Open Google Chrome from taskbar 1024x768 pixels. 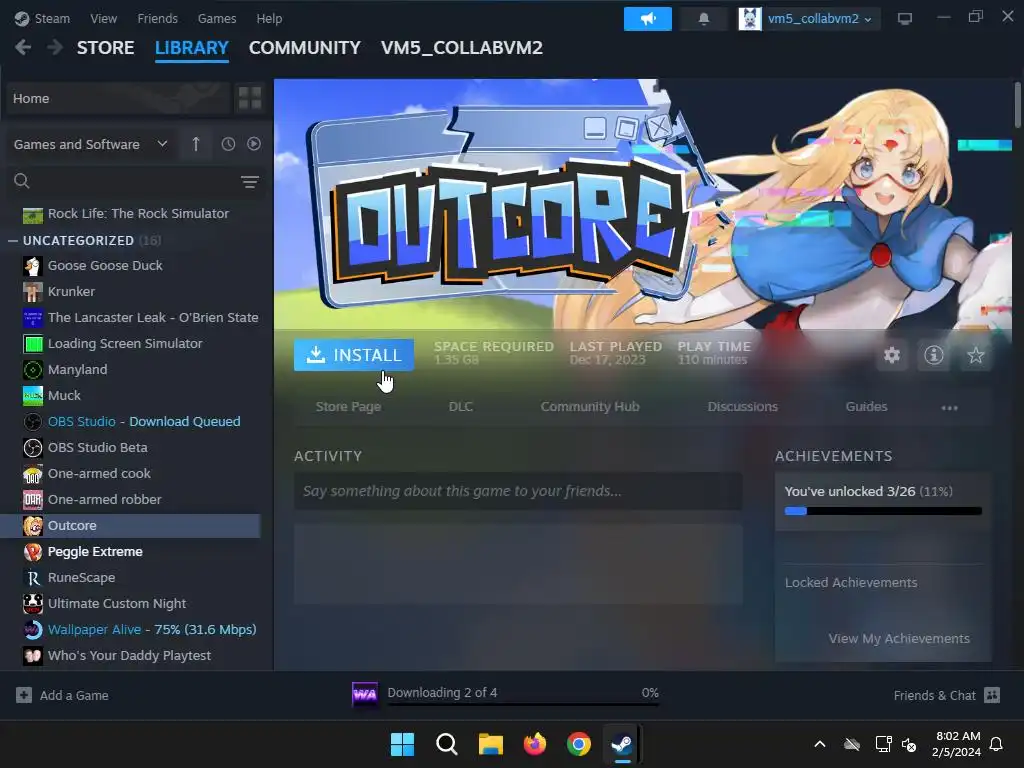[579, 744]
